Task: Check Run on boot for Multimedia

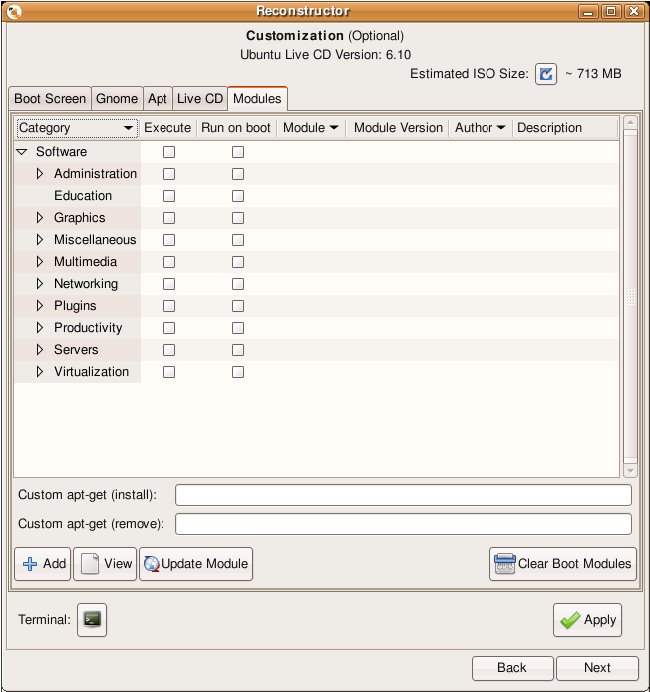Action: click(x=238, y=262)
